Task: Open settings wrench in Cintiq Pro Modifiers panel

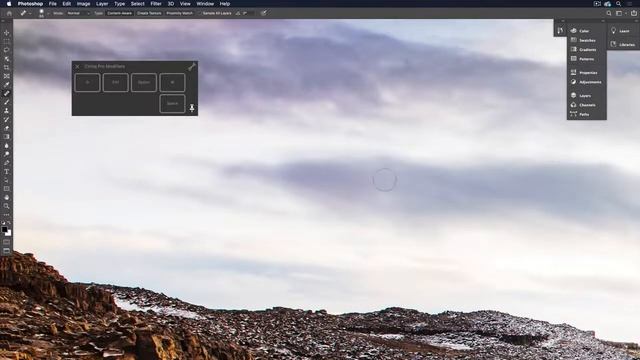Action: [x=192, y=67]
